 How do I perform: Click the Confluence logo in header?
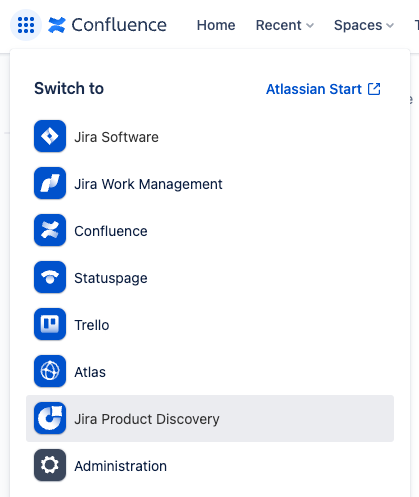tap(57, 25)
